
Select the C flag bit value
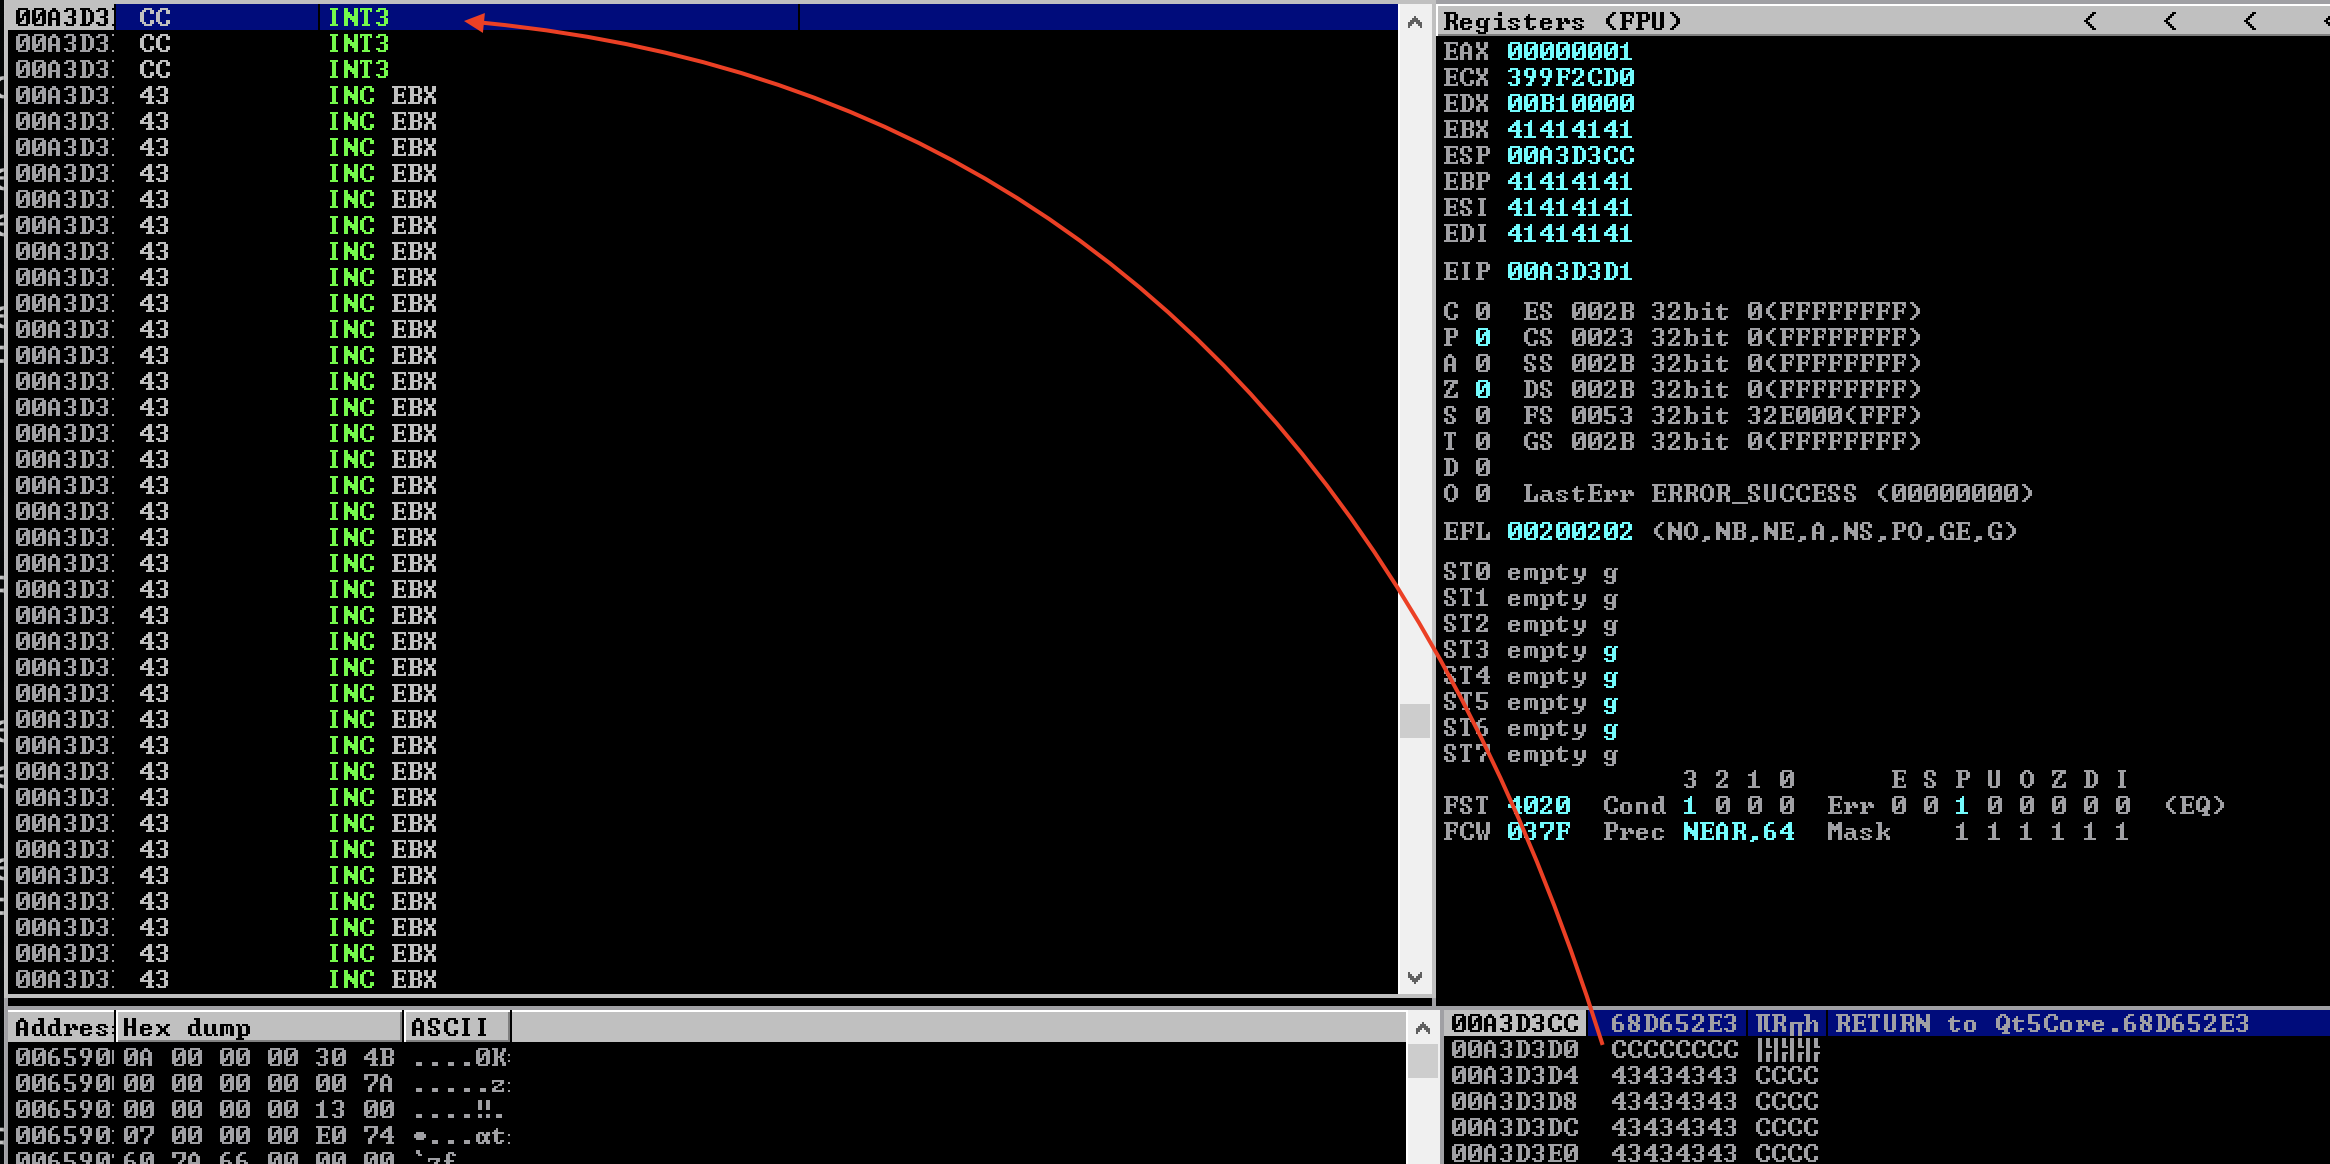[1482, 311]
